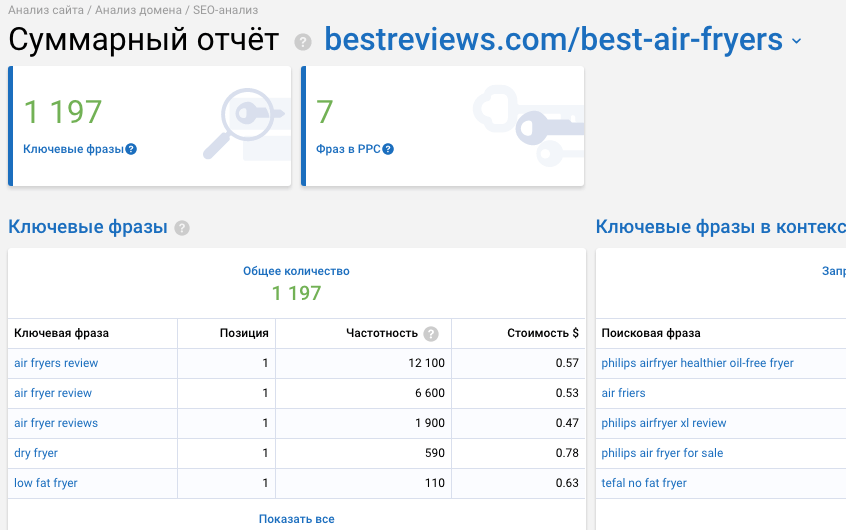Go to Анализ сайта breadcrumb

coord(46,10)
